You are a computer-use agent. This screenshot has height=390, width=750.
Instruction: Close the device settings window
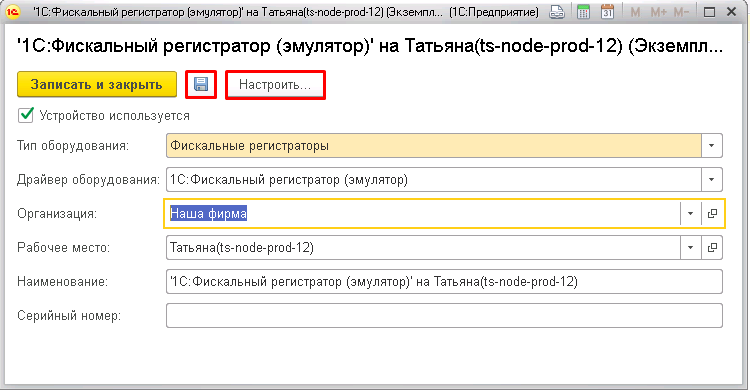732,12
